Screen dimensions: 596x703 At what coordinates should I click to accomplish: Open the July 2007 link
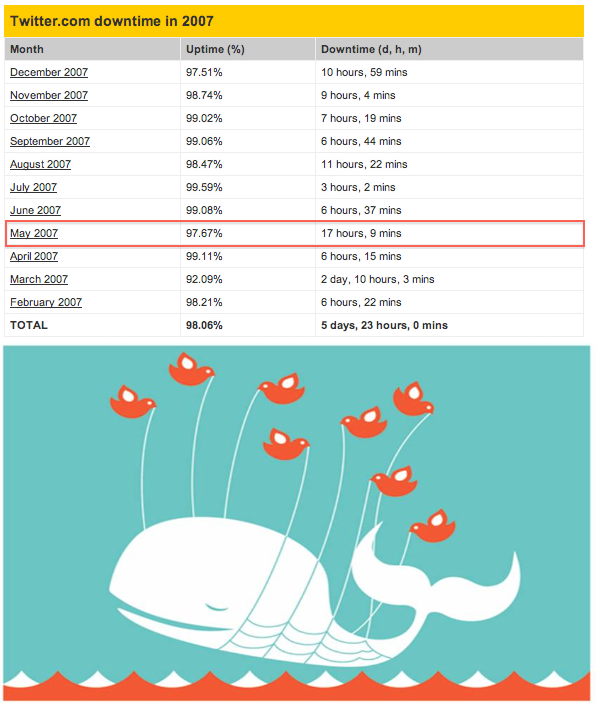click(x=34, y=187)
